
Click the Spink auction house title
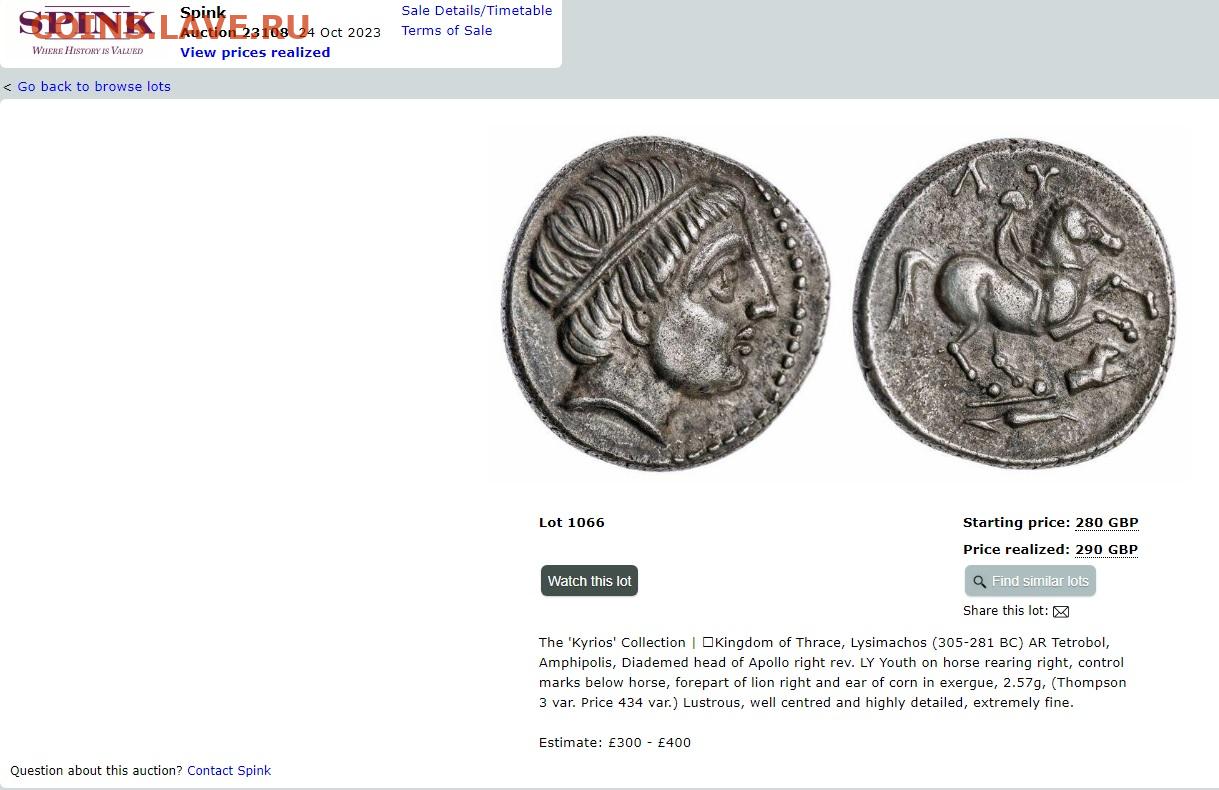203,12
